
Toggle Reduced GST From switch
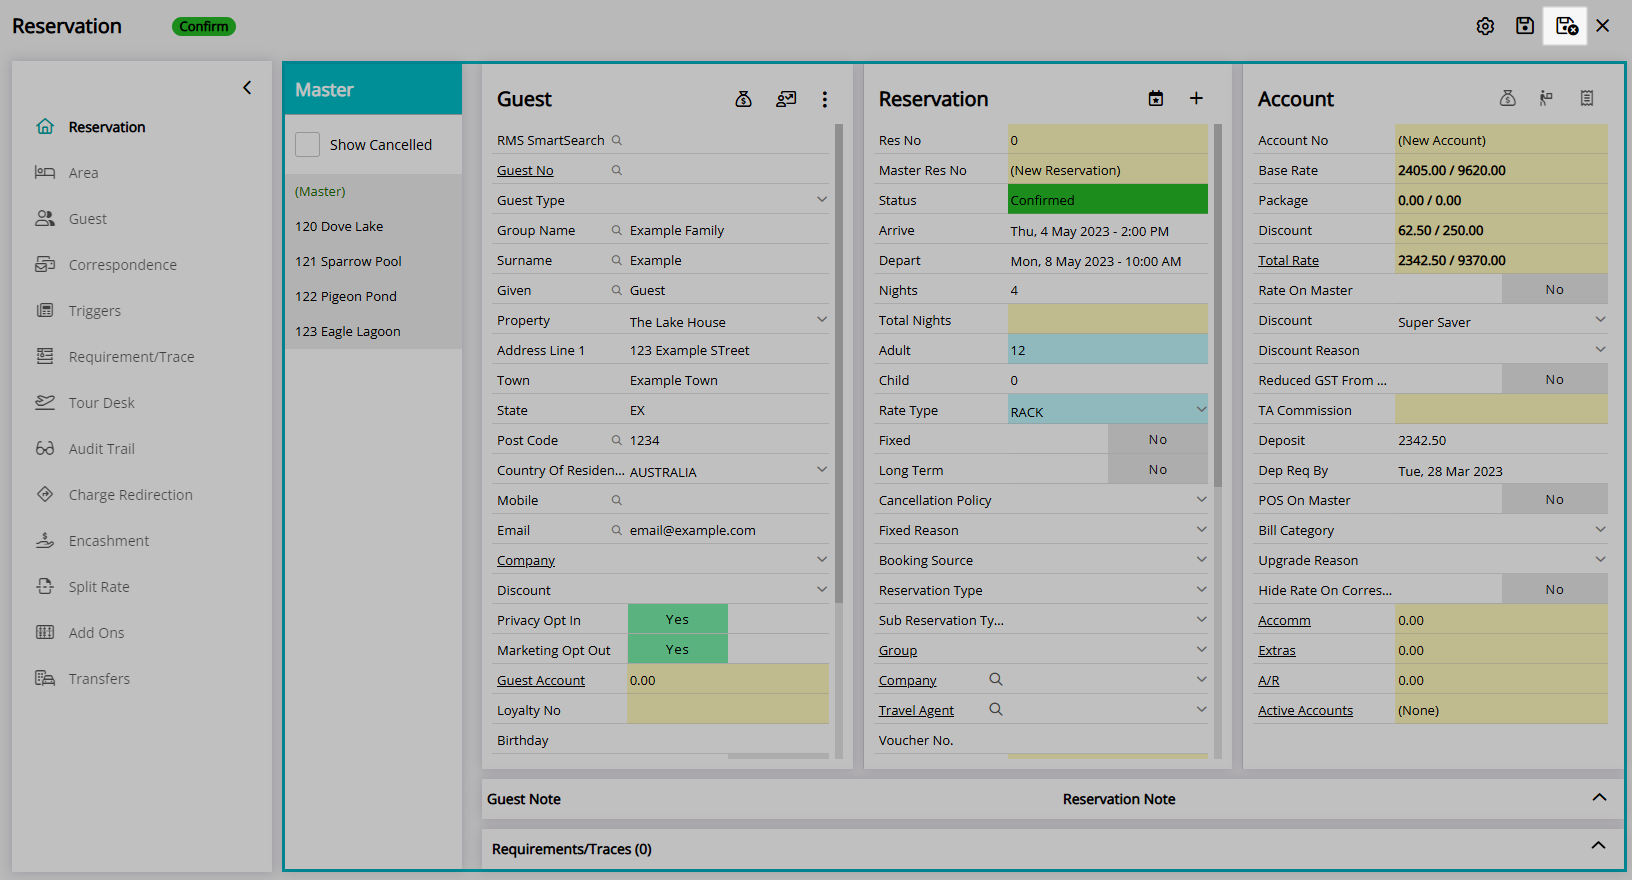[x=1554, y=379]
